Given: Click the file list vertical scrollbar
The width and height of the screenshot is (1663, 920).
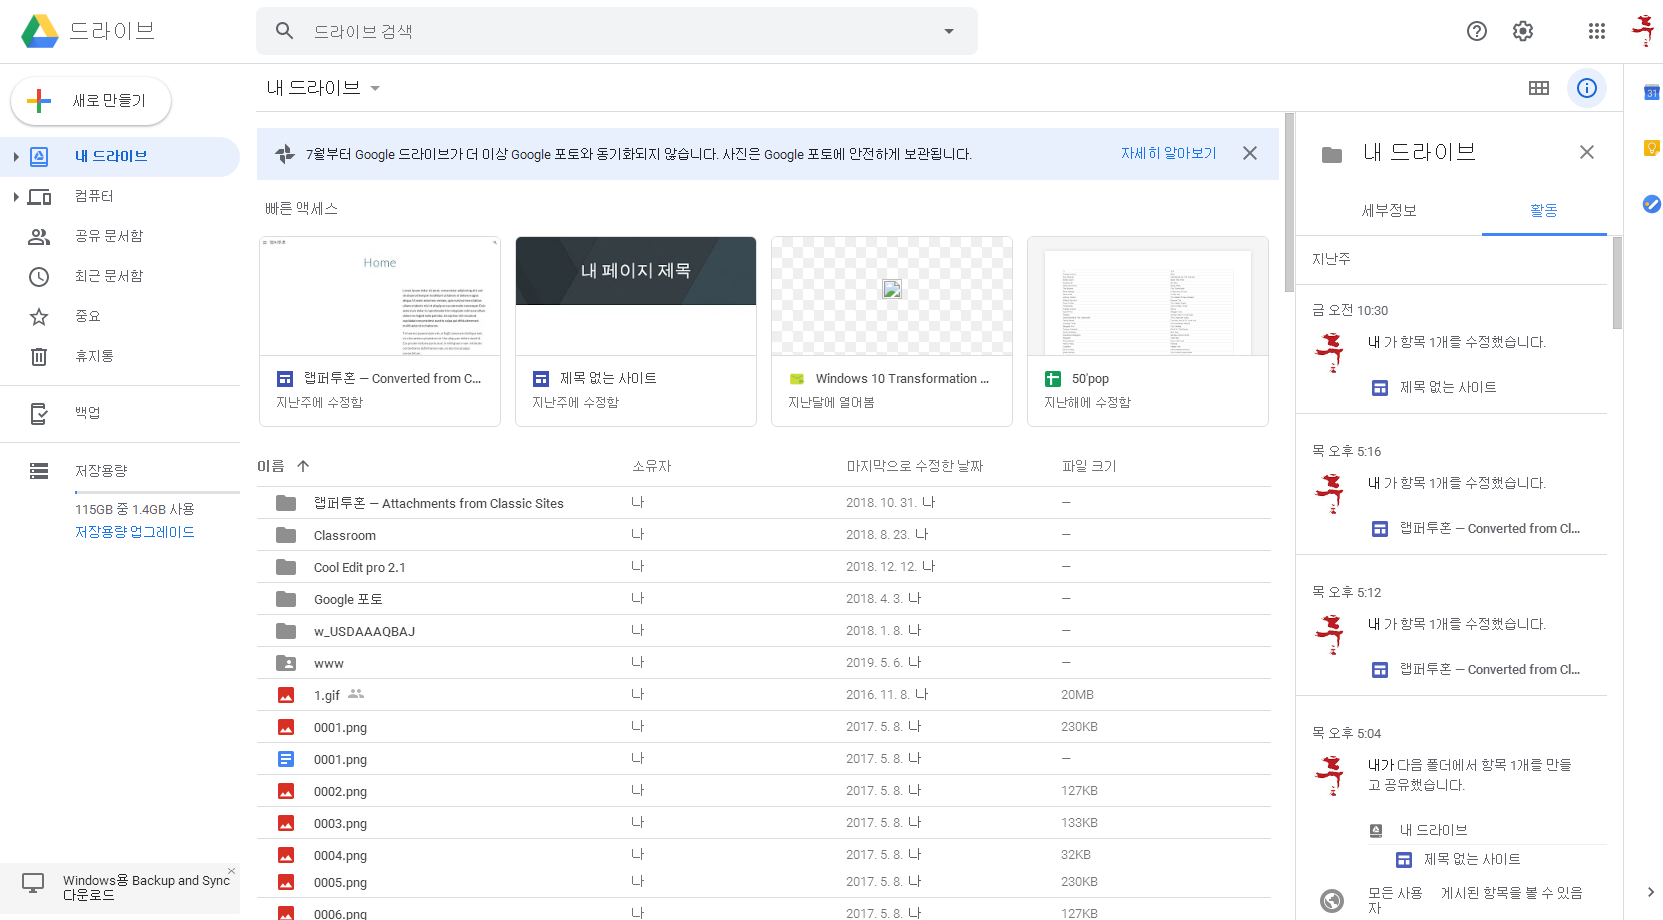Looking at the screenshot, I should click(x=1289, y=203).
